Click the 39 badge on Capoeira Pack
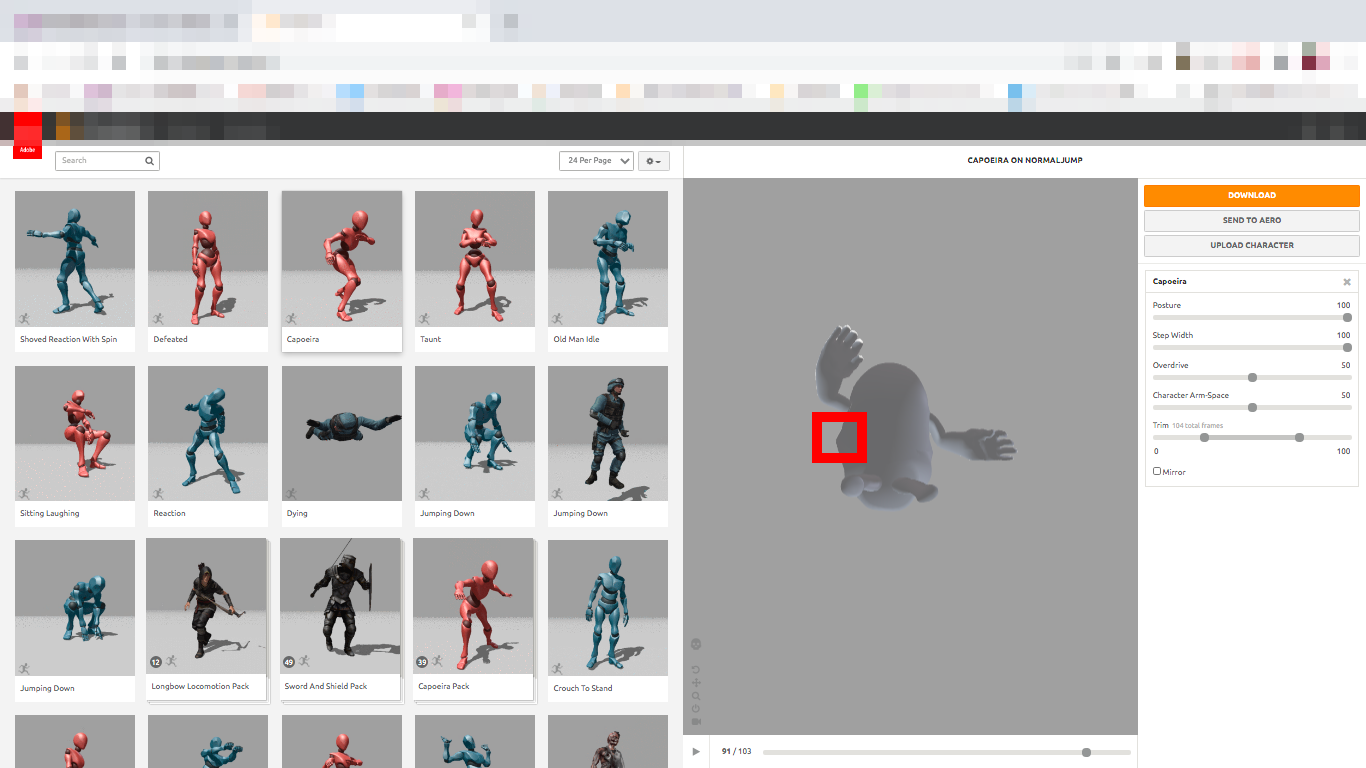This screenshot has height=768, width=1366. [422, 662]
